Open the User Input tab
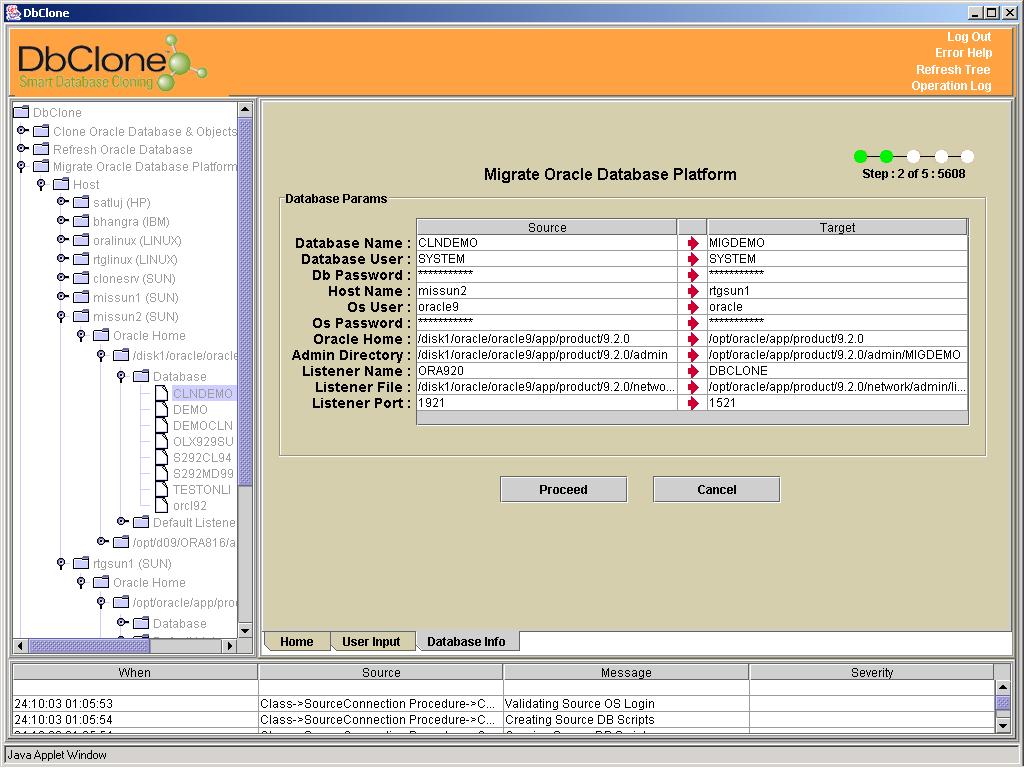Image resolution: width=1024 pixels, height=768 pixels. 371,641
